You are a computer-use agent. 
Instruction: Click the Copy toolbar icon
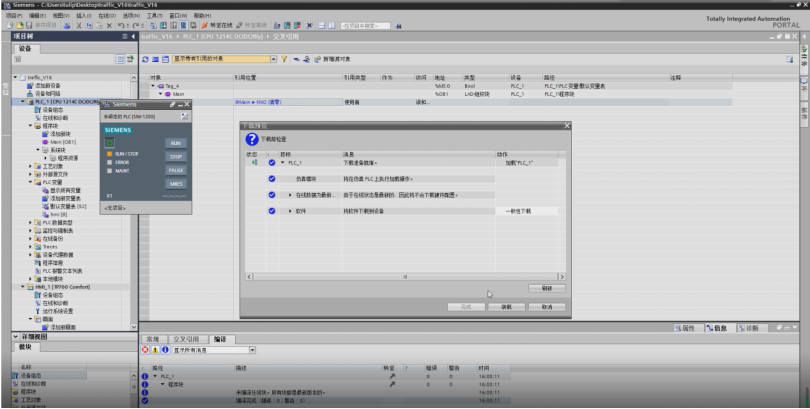tap(89, 25)
